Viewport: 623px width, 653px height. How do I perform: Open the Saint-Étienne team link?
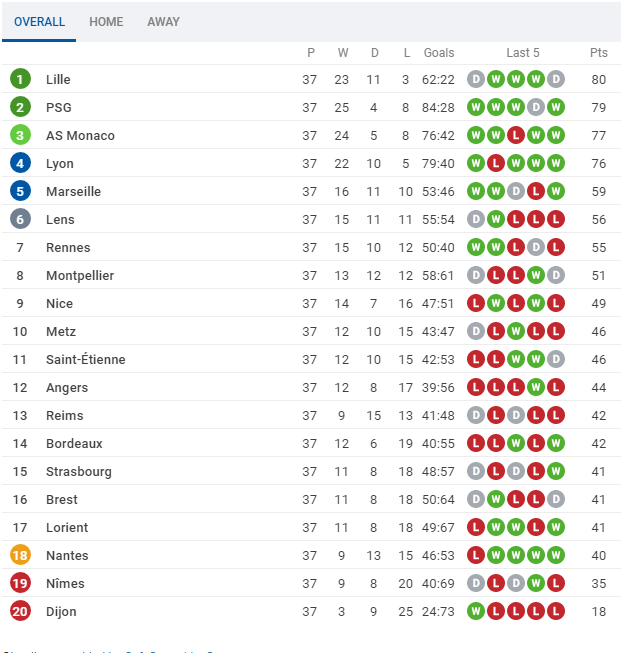point(86,359)
